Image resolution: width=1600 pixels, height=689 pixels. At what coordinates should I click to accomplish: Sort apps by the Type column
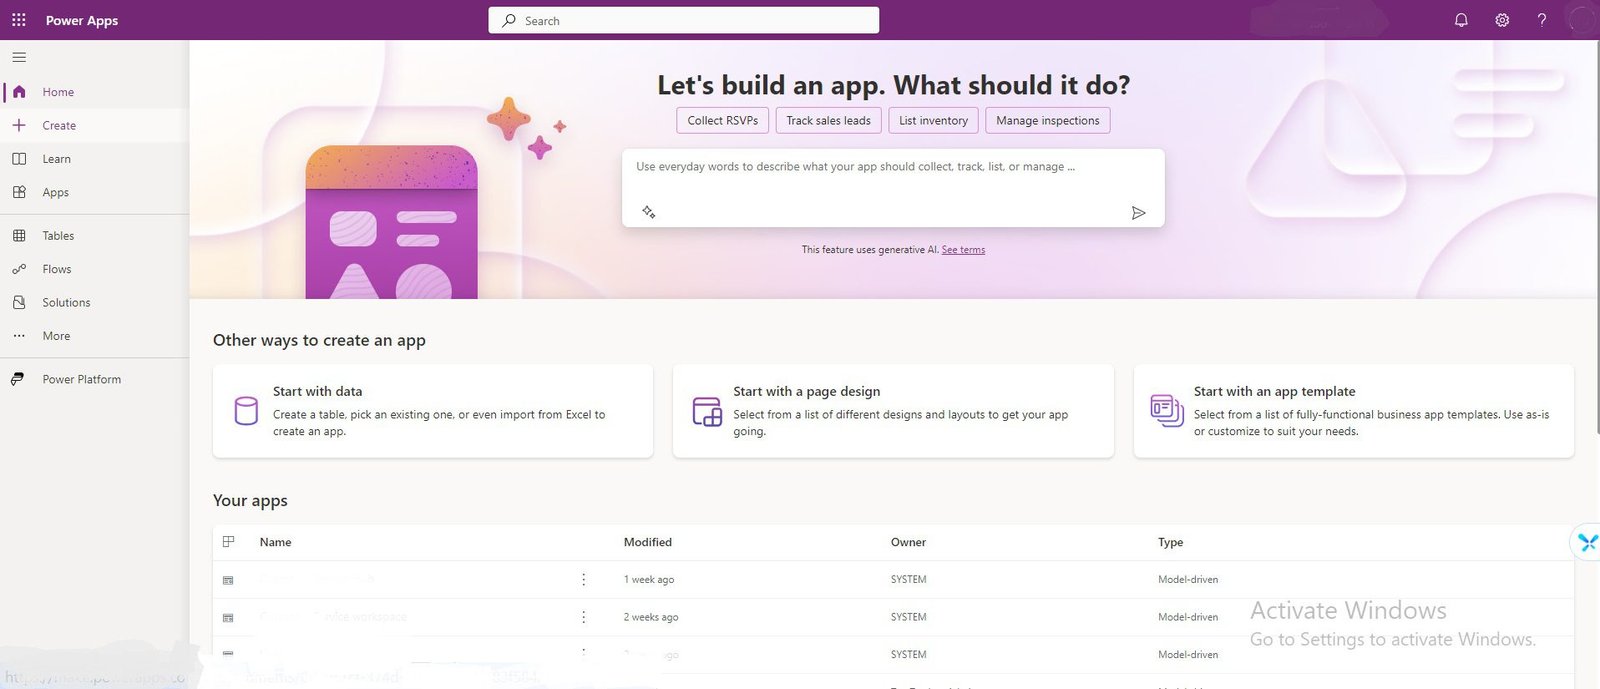pos(1171,542)
